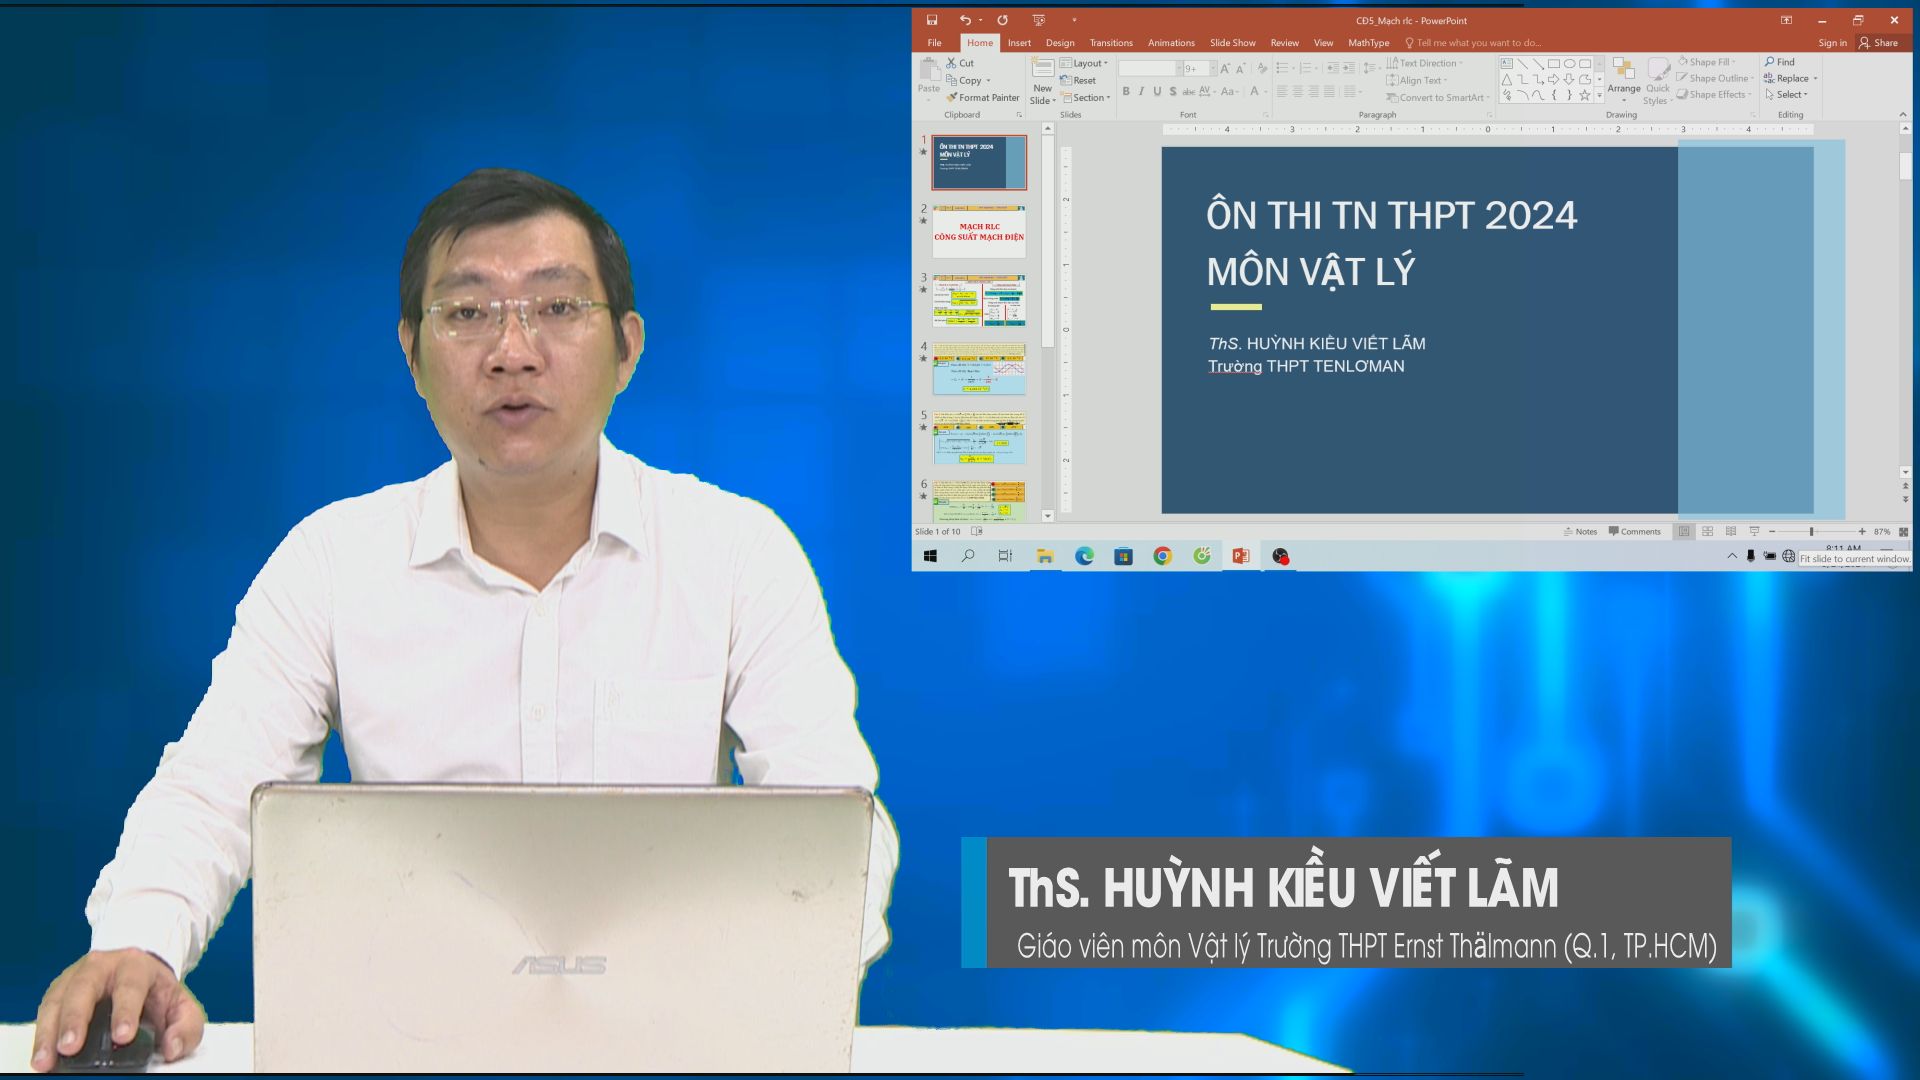Expand the Layout dropdown

tap(1088, 63)
